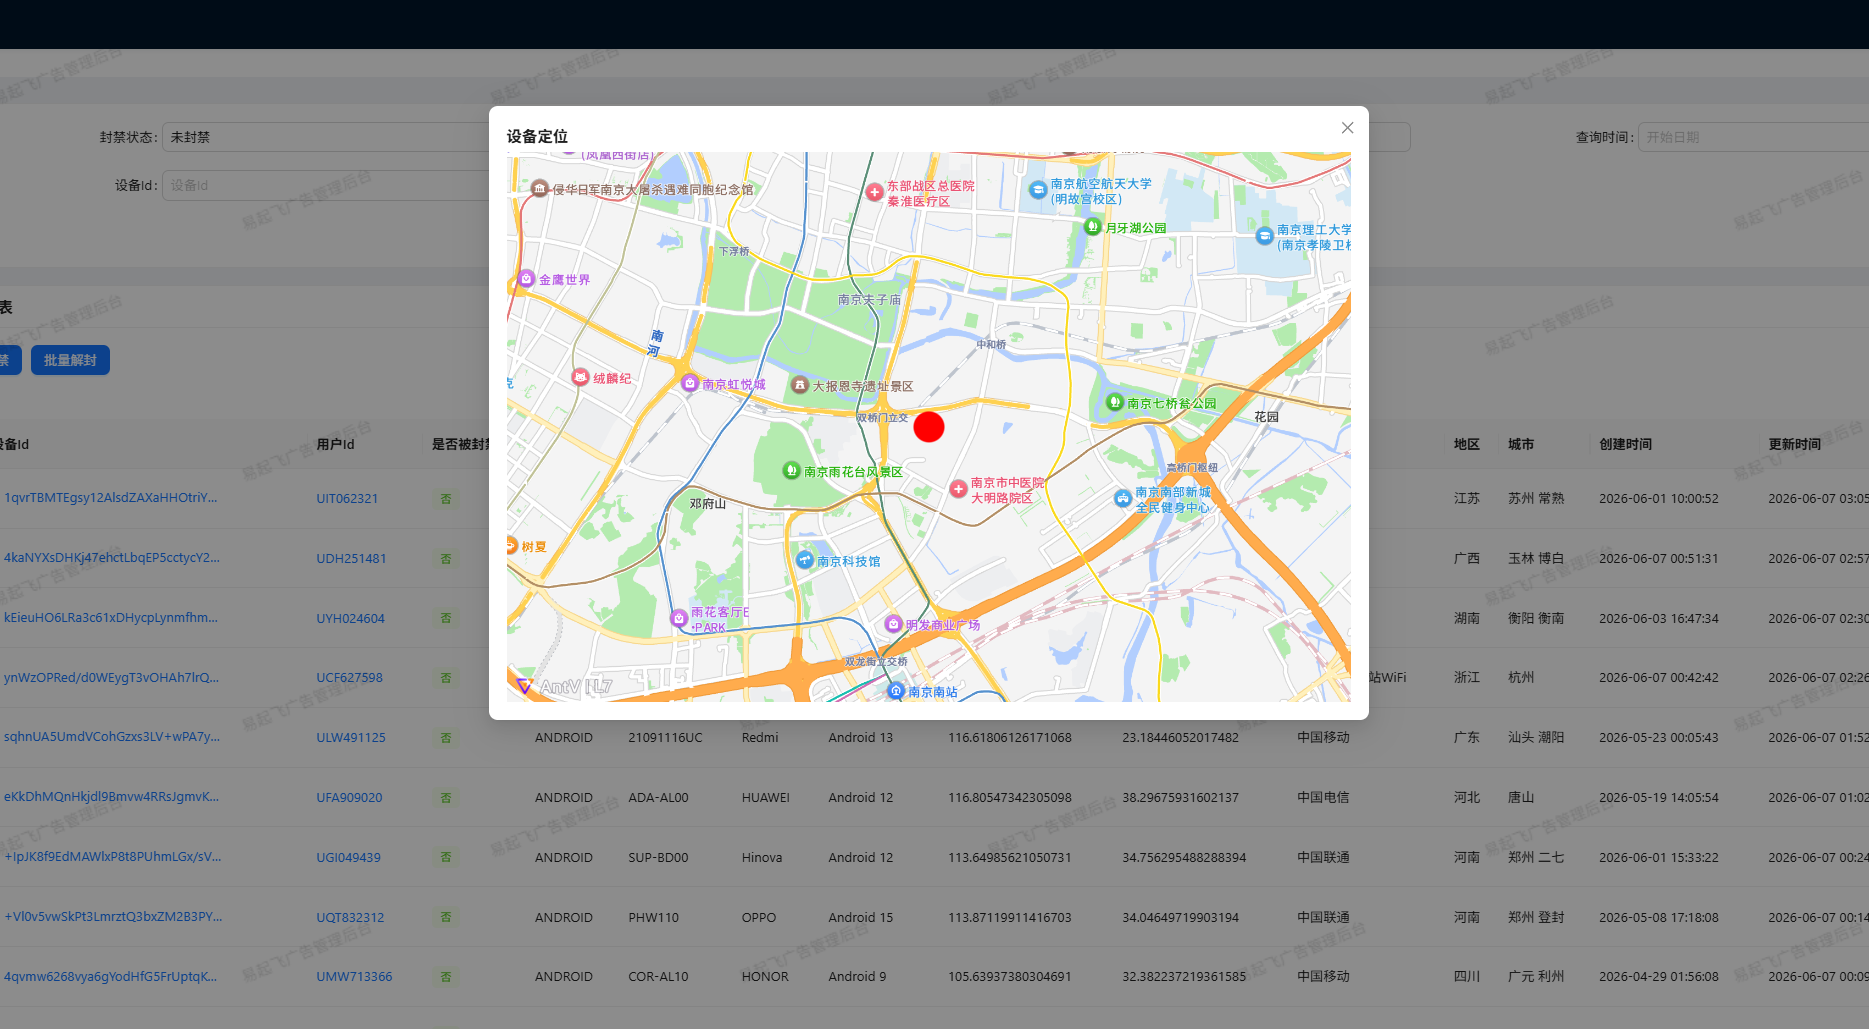Viewport: 1869px width, 1029px height.
Task: Click the 南京航空航天大学 map icon
Action: 1038,189
